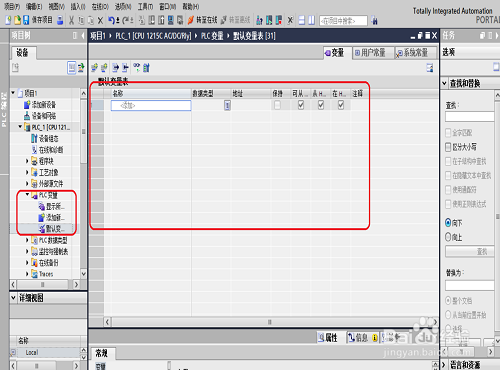The width and height of the screenshot is (500, 370).
Task: Collapse the 项目1 tree node
Action: click(13, 93)
